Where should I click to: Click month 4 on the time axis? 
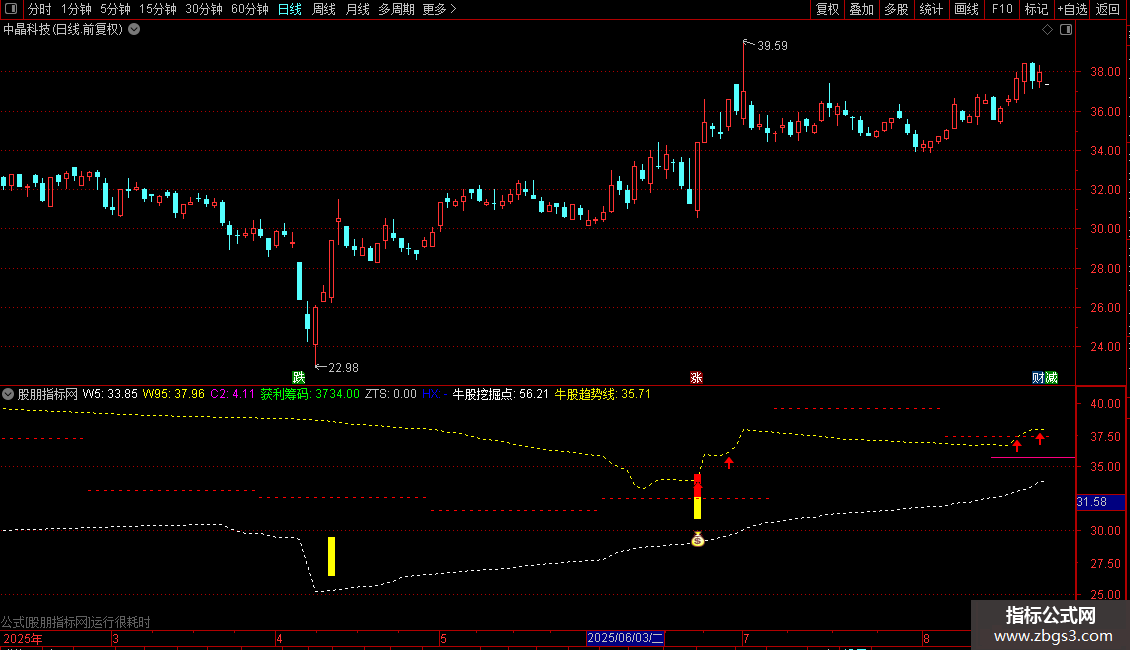click(280, 638)
